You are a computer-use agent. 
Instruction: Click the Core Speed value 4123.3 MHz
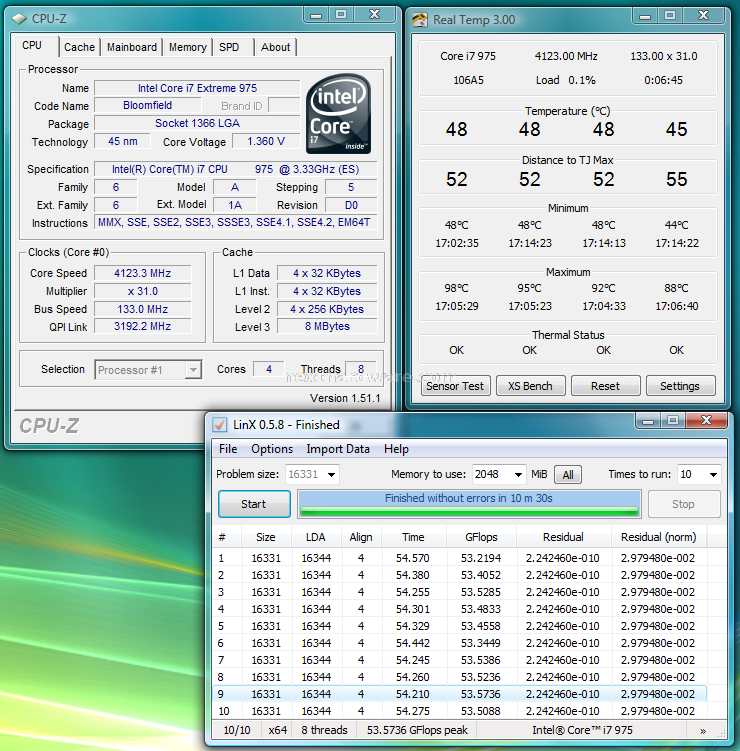pyautogui.click(x=143, y=273)
